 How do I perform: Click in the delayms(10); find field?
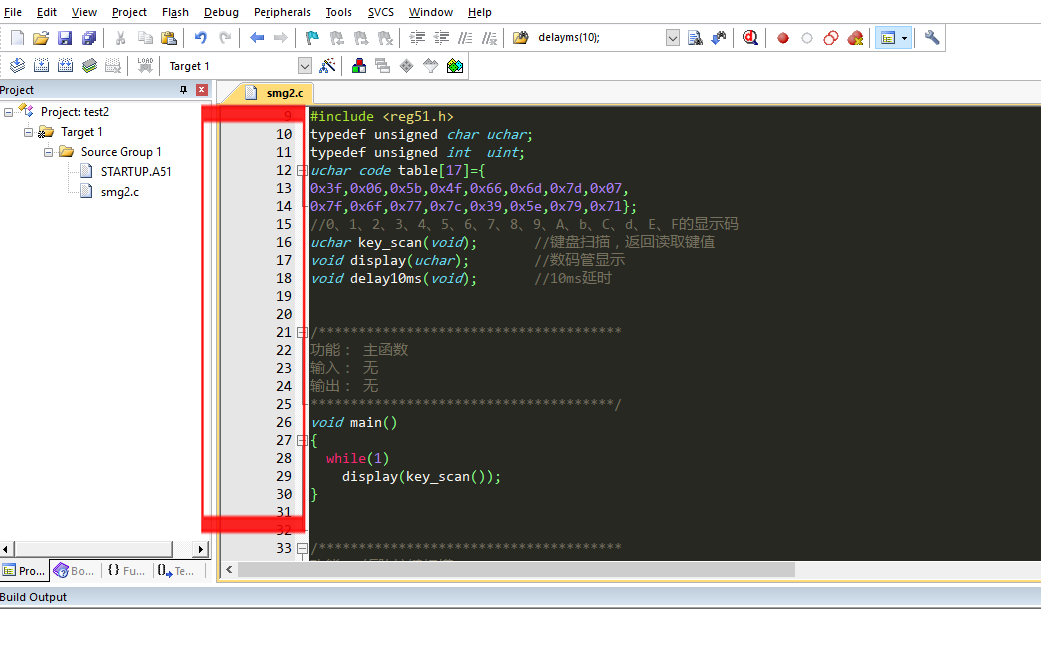[x=600, y=38]
